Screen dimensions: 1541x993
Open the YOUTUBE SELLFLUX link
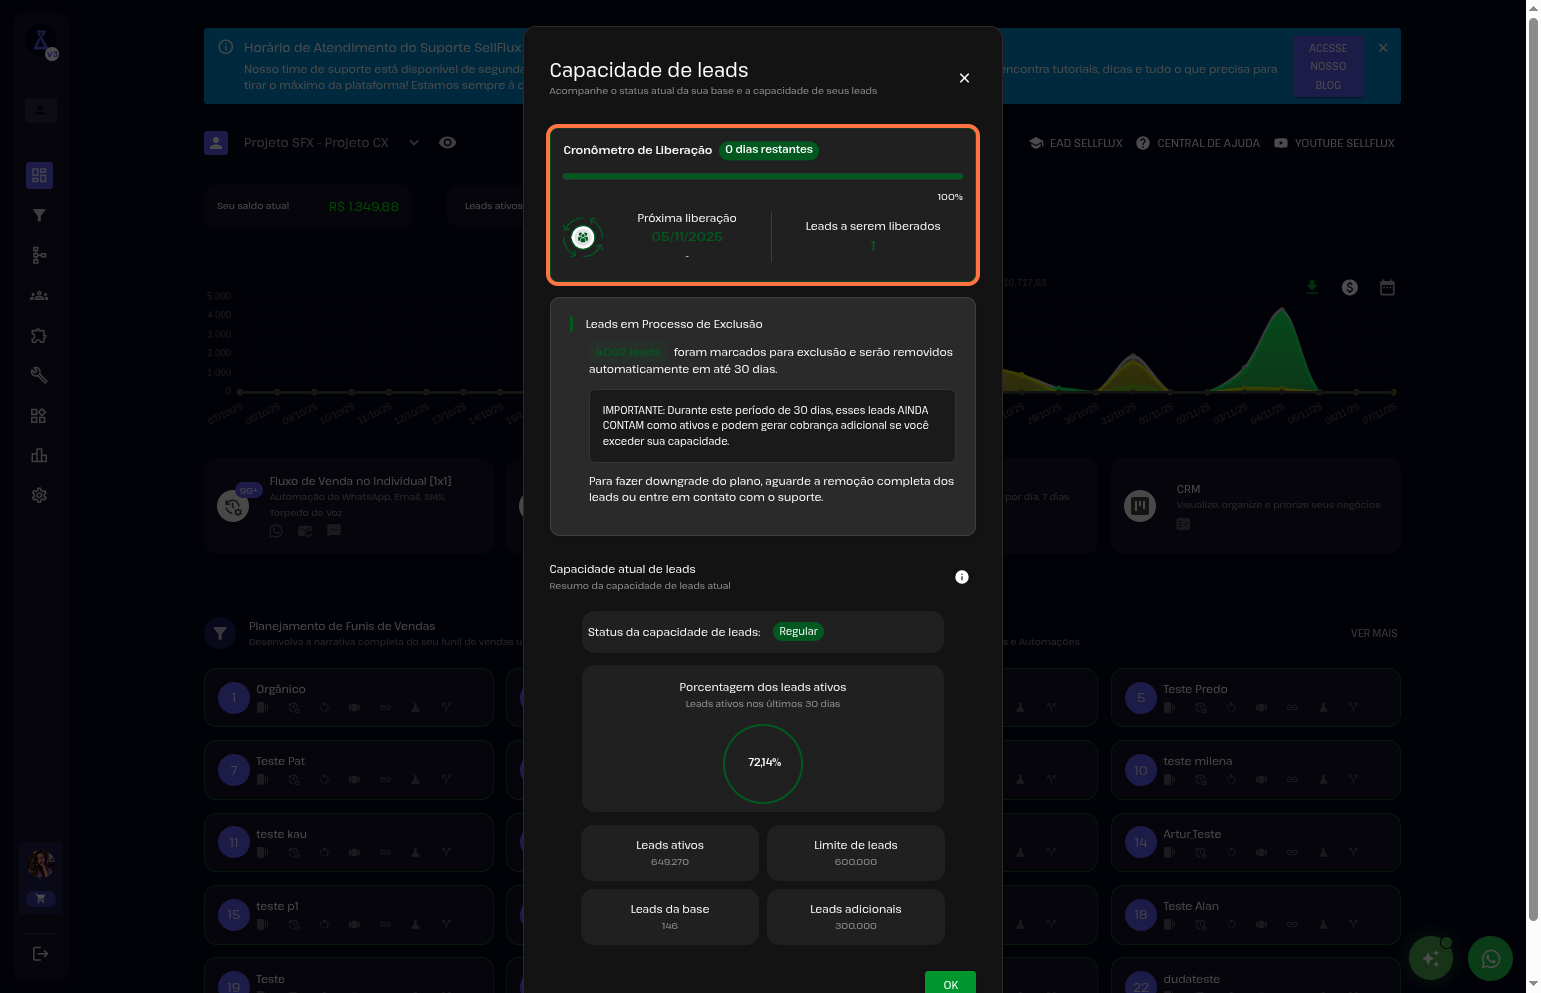coord(1334,143)
